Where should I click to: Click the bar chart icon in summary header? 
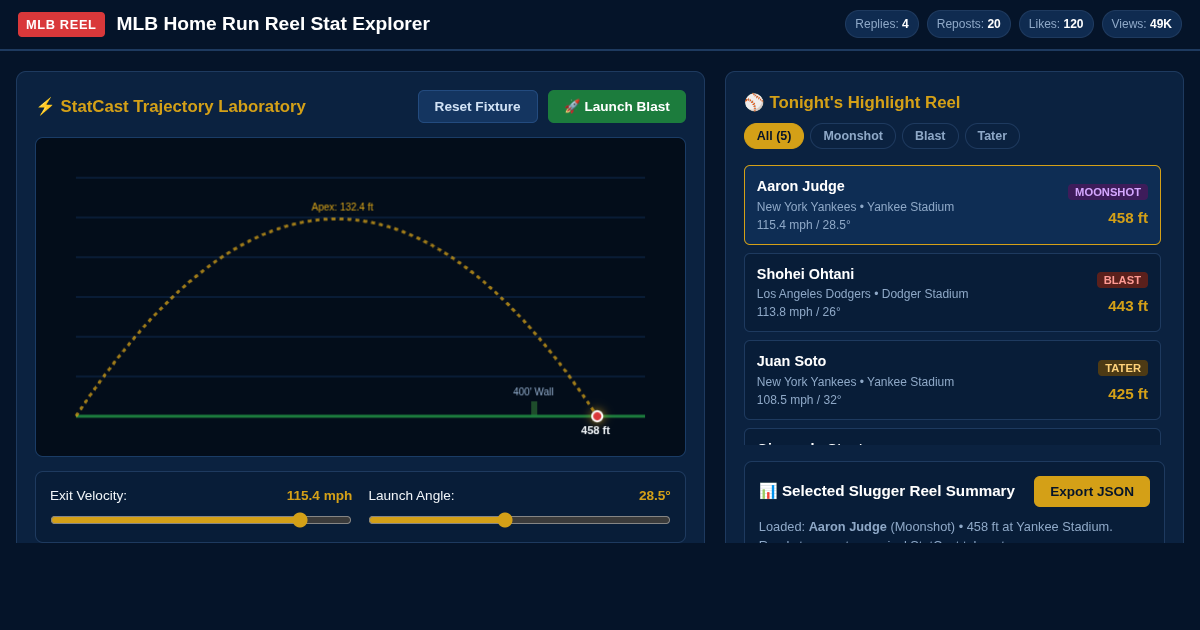coord(768,491)
